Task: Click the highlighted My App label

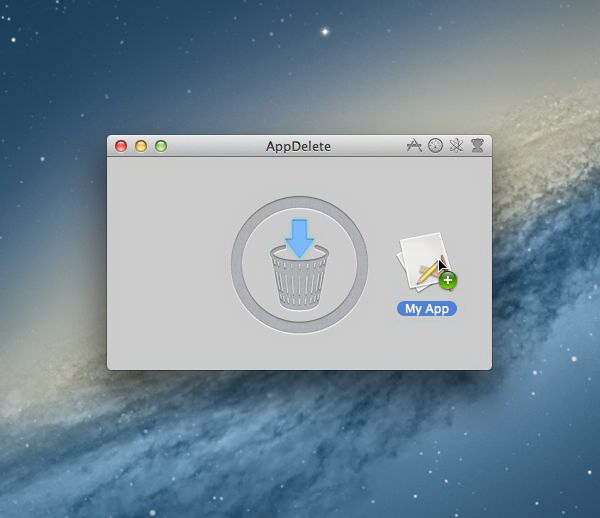Action: pyautogui.click(x=427, y=309)
